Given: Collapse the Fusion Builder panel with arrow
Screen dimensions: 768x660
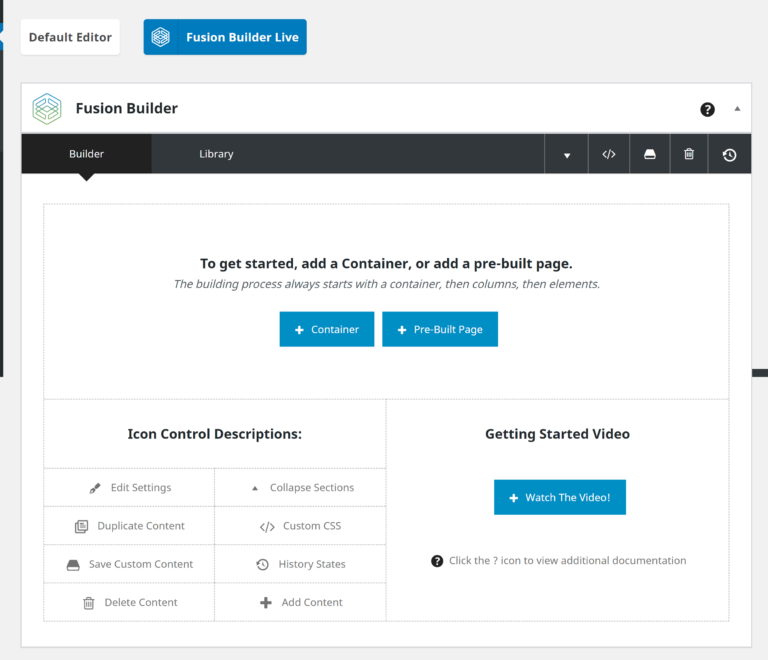Looking at the screenshot, I should [738, 108].
